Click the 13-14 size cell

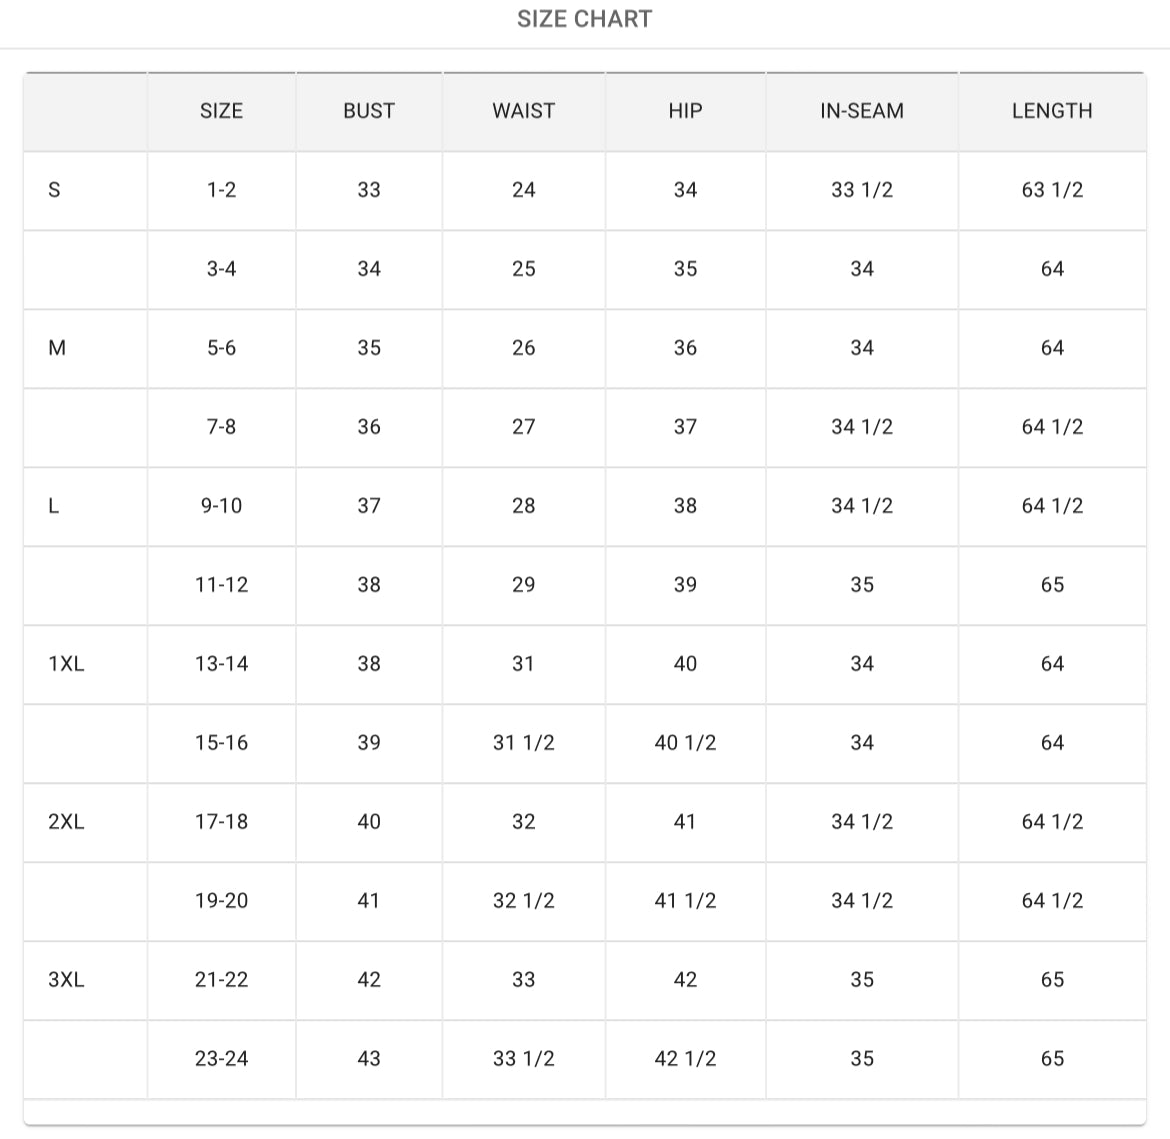(x=221, y=664)
